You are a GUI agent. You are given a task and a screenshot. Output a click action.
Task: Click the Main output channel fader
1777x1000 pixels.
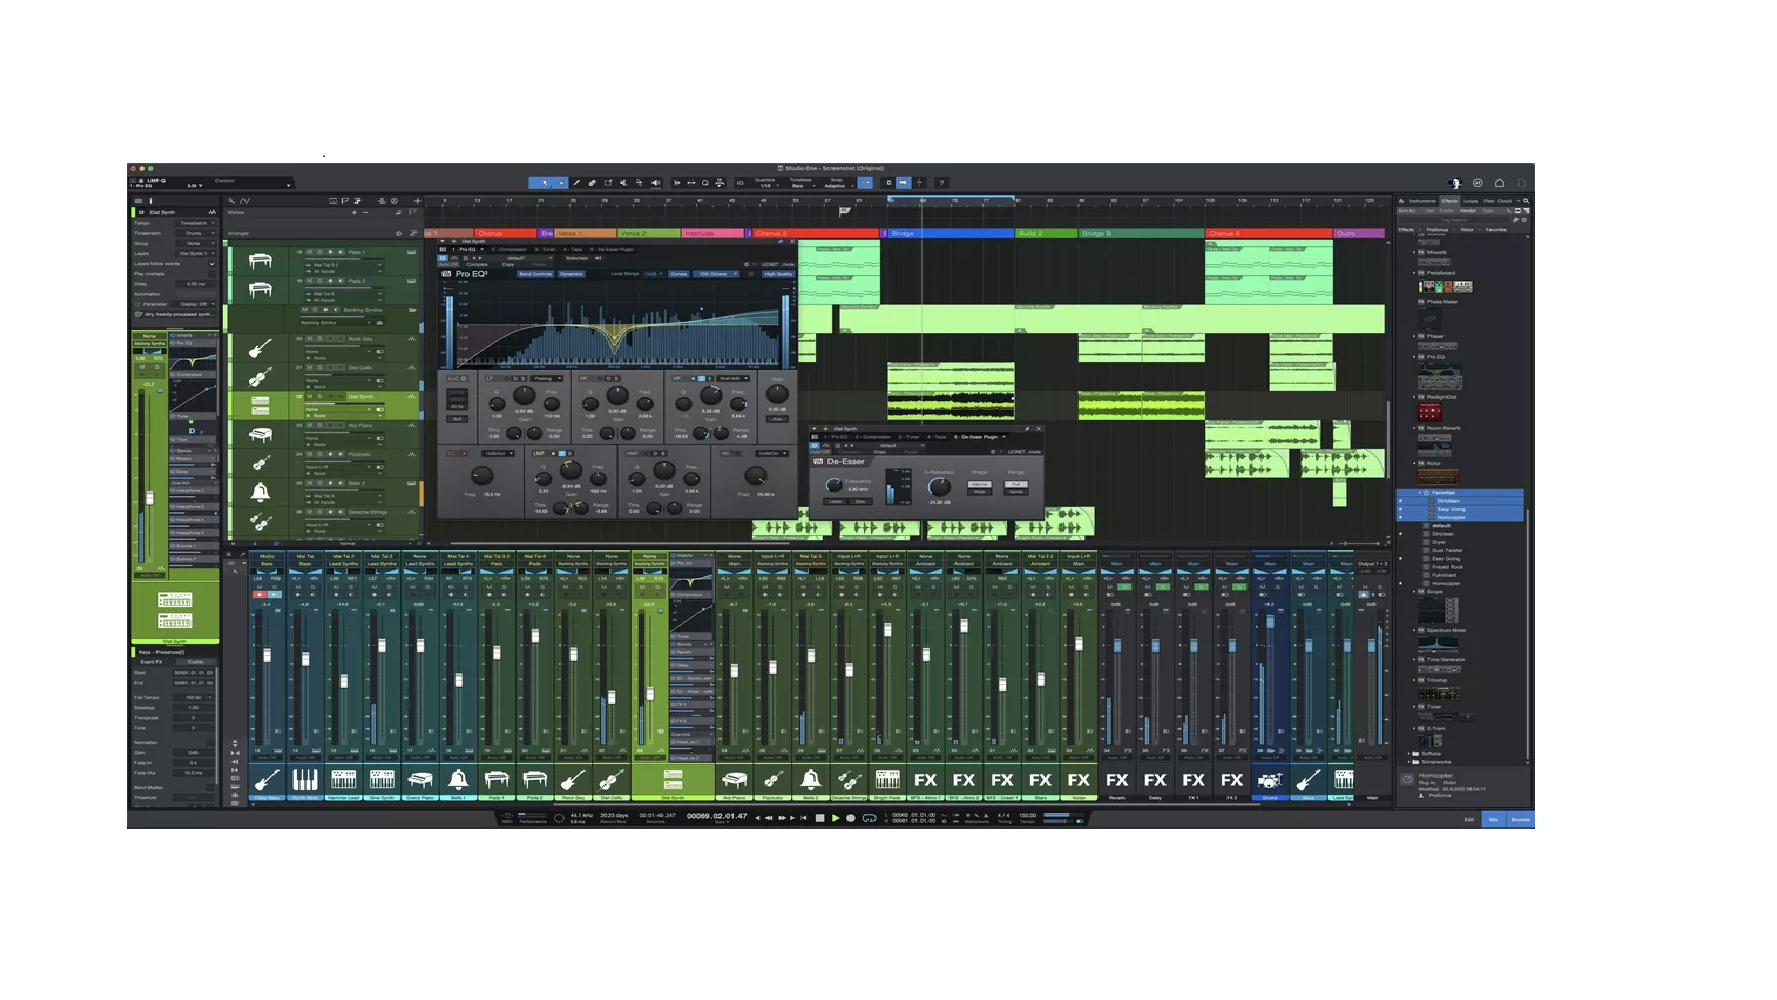pos(1371,646)
